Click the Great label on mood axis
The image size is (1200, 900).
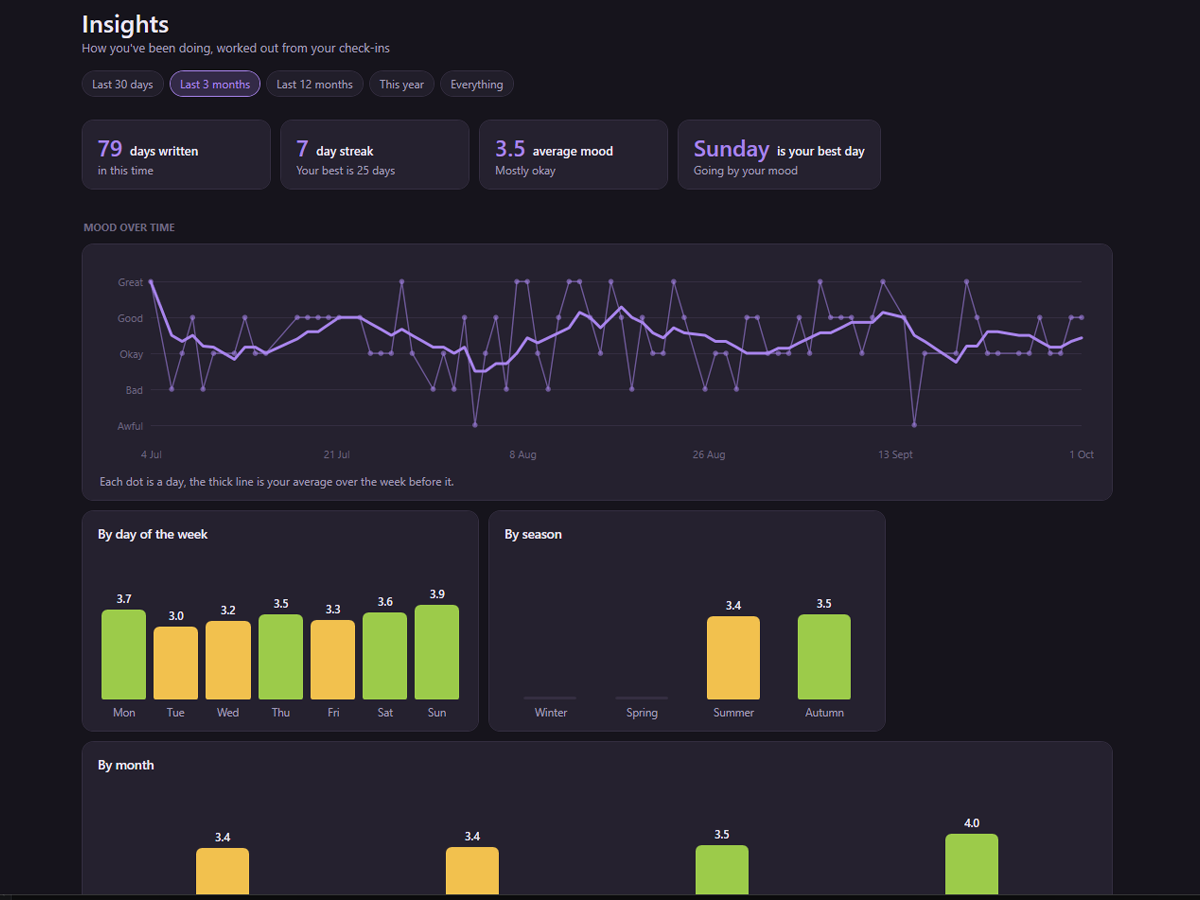click(130, 283)
